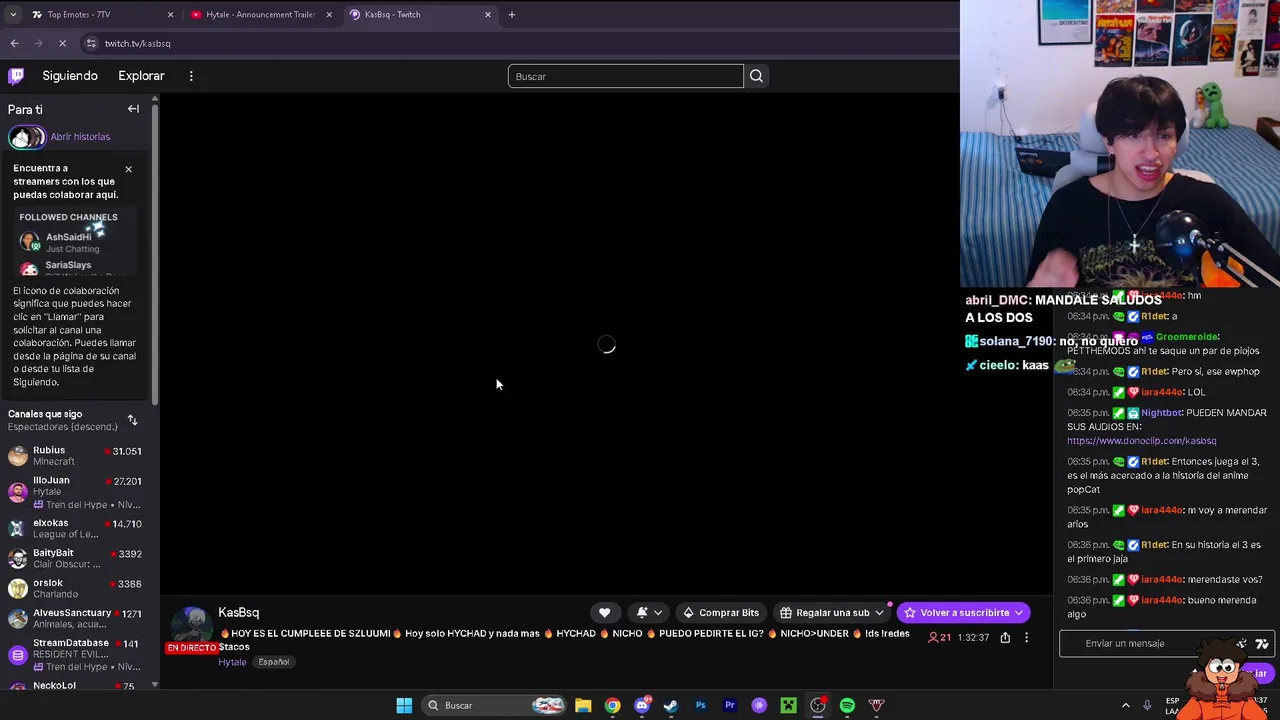The image size is (1280, 720).
Task: Open Rubius channel in sidebar
Action: (75, 456)
